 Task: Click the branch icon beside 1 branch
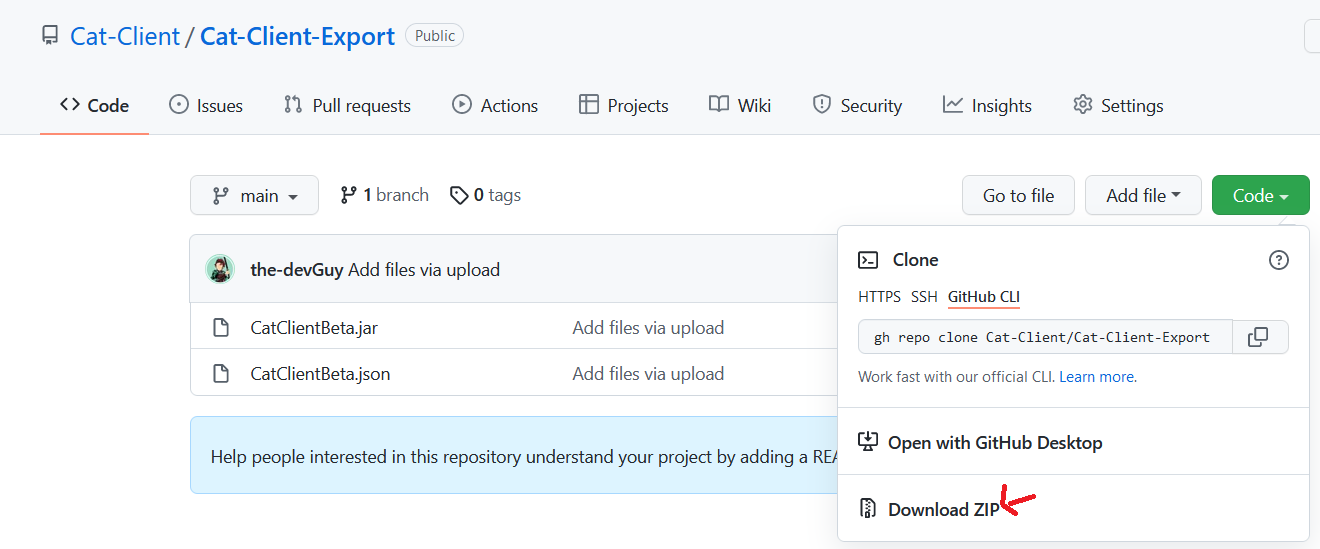click(348, 195)
